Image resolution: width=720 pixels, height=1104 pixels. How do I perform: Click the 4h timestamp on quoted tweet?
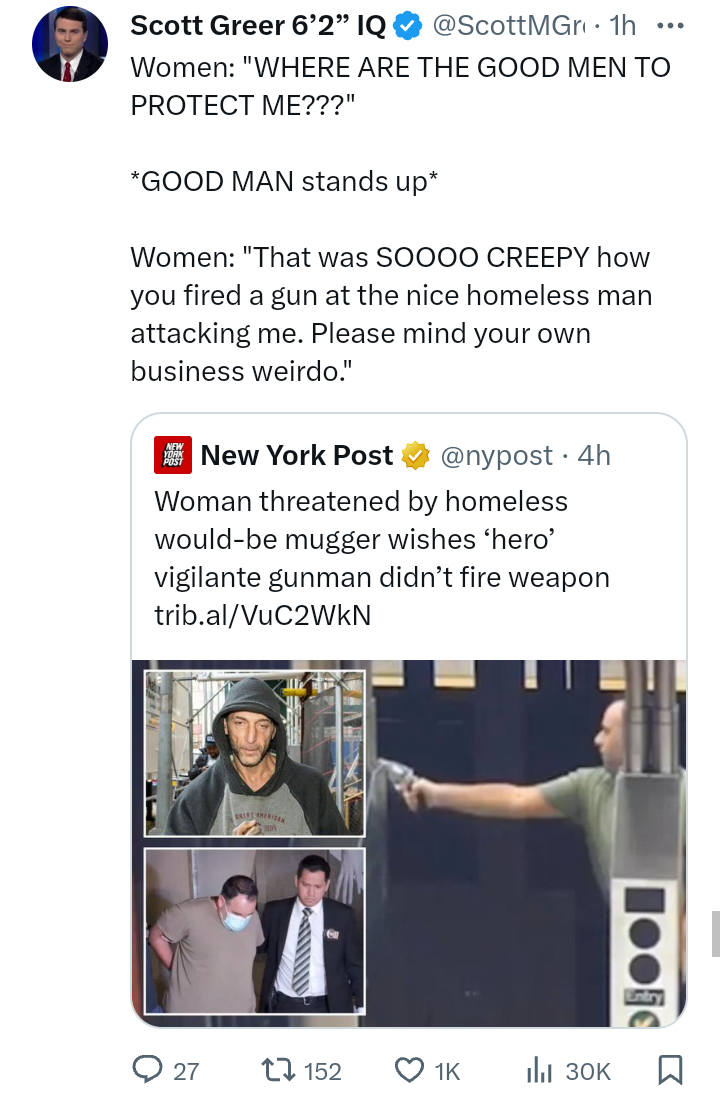point(594,456)
